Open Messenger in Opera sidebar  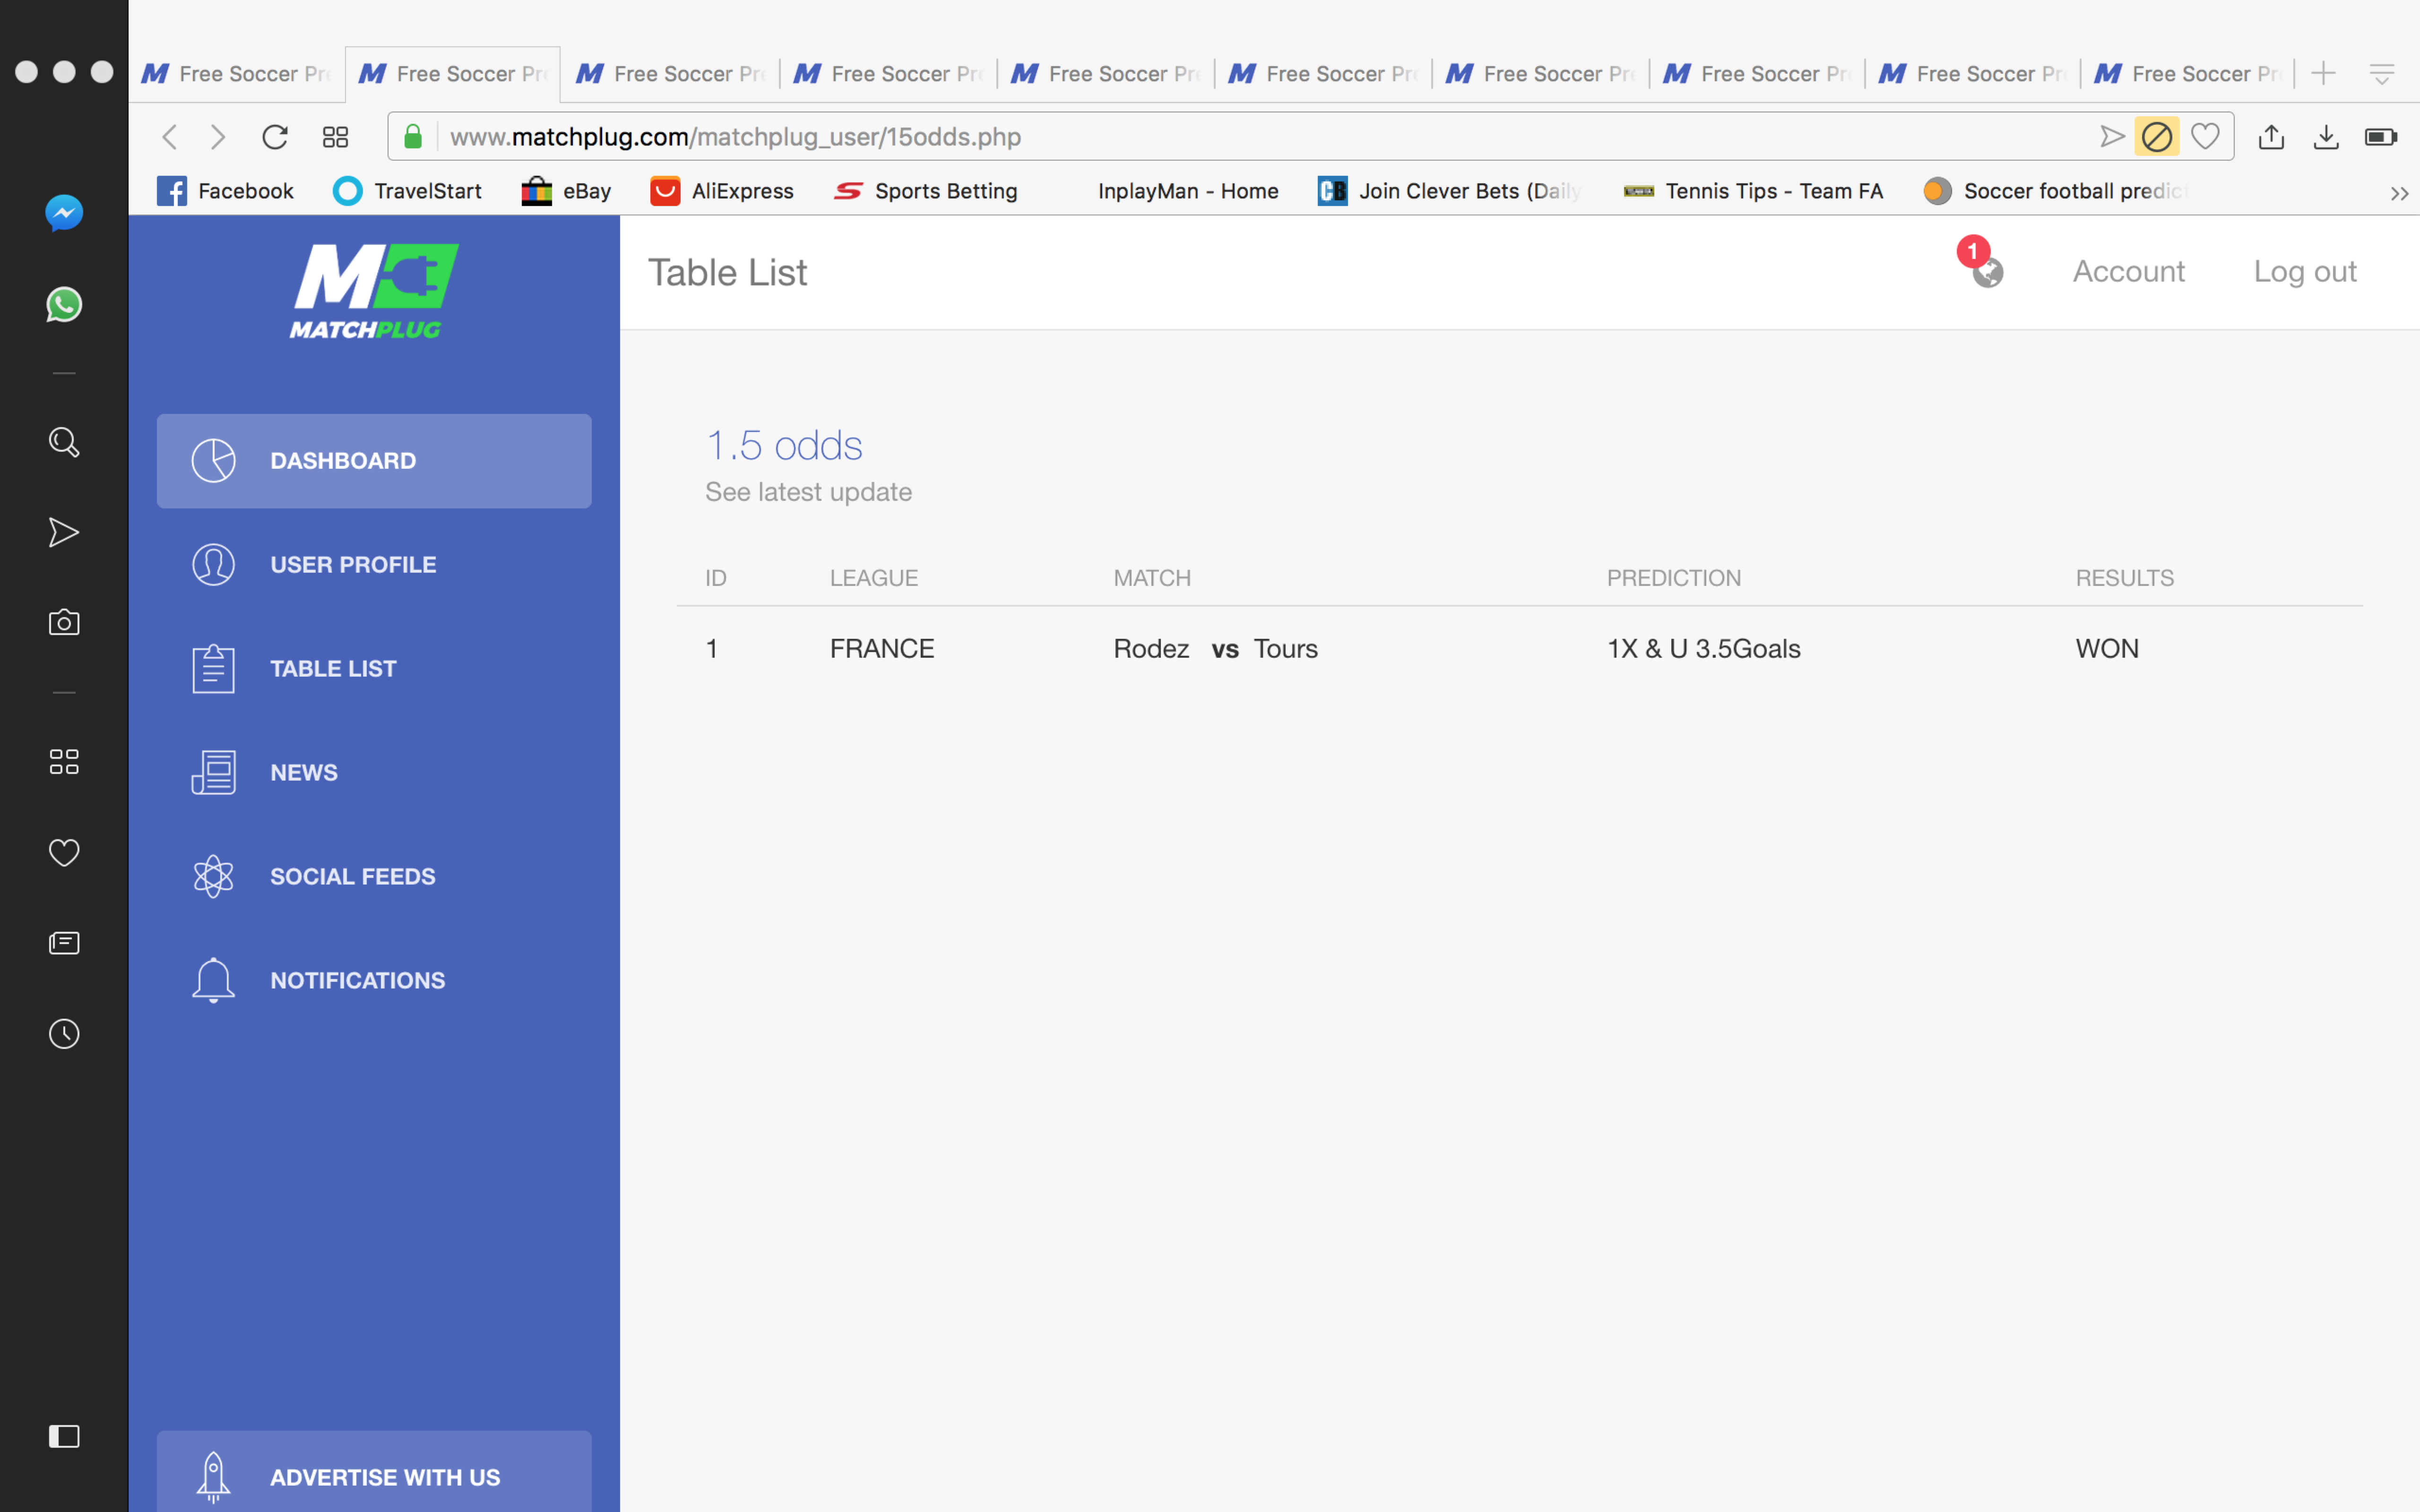[x=64, y=213]
